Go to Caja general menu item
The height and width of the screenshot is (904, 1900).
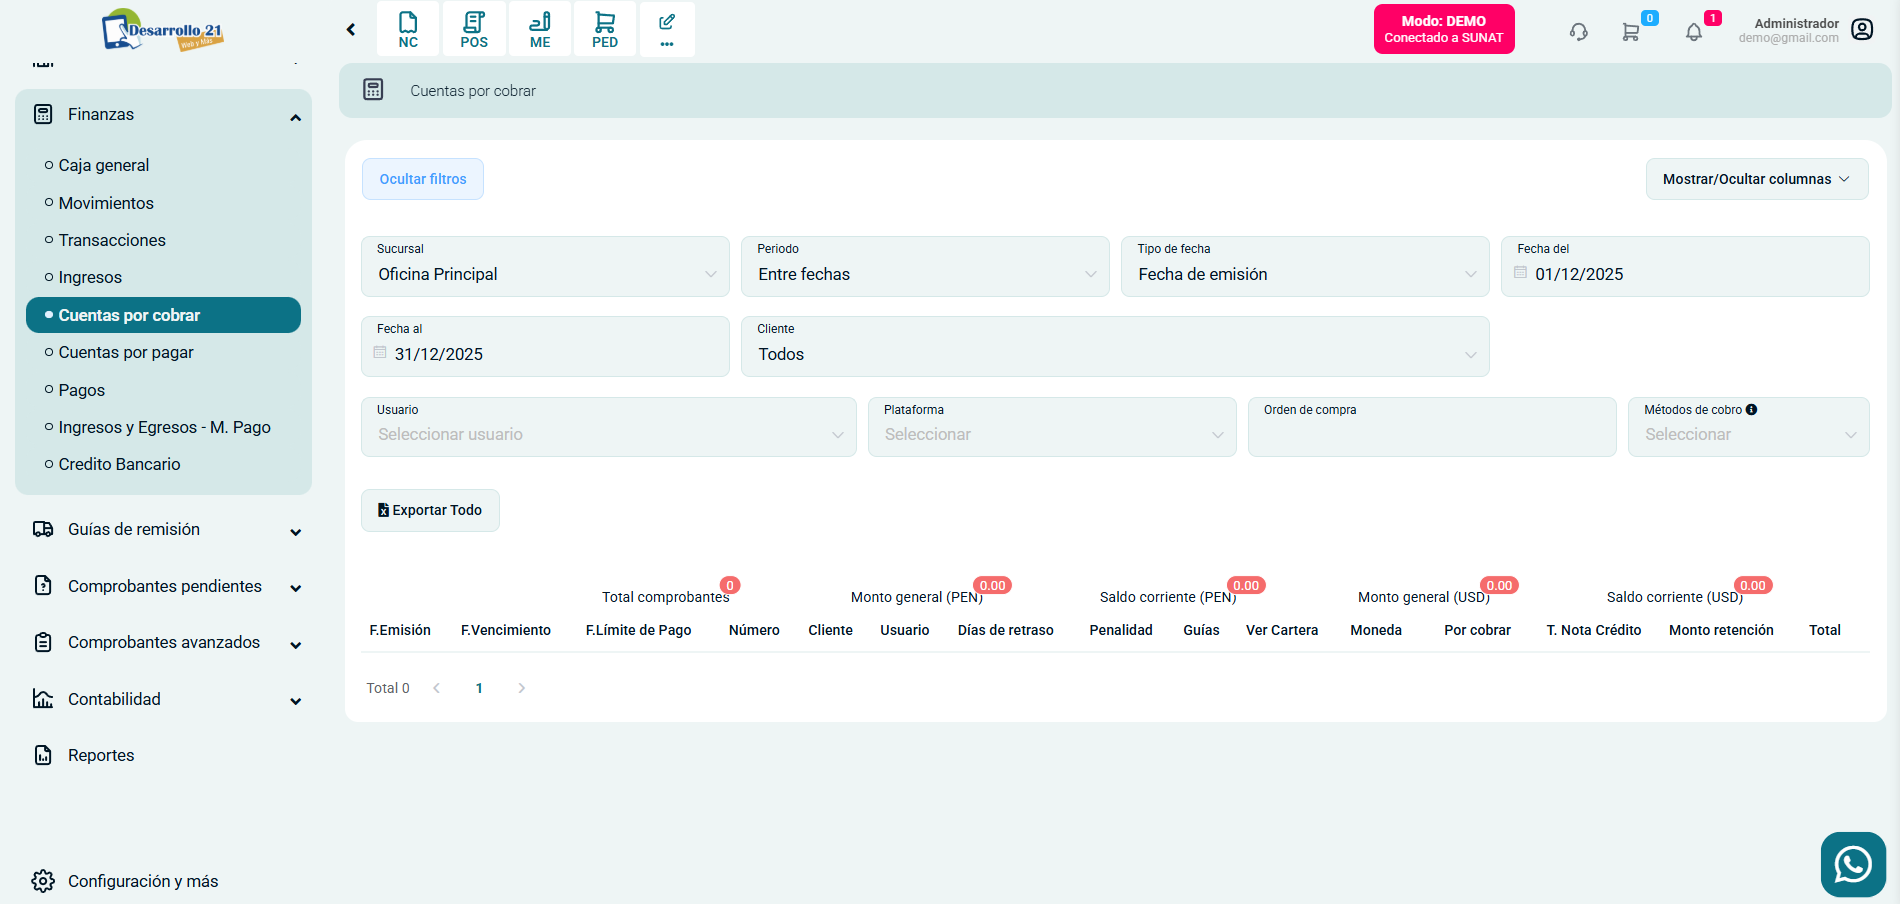tap(104, 165)
